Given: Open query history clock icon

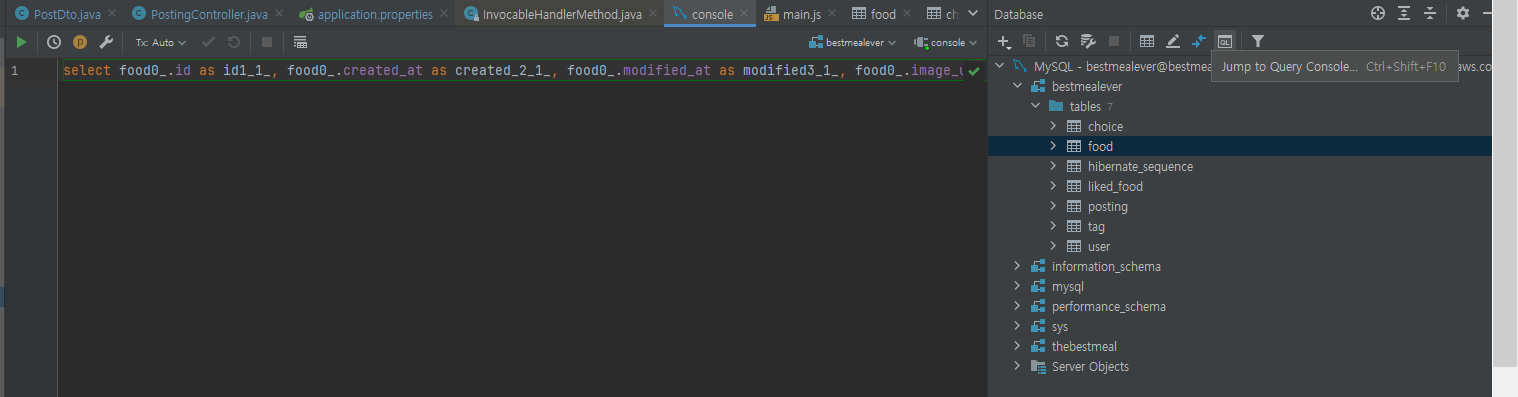Looking at the screenshot, I should [x=54, y=43].
